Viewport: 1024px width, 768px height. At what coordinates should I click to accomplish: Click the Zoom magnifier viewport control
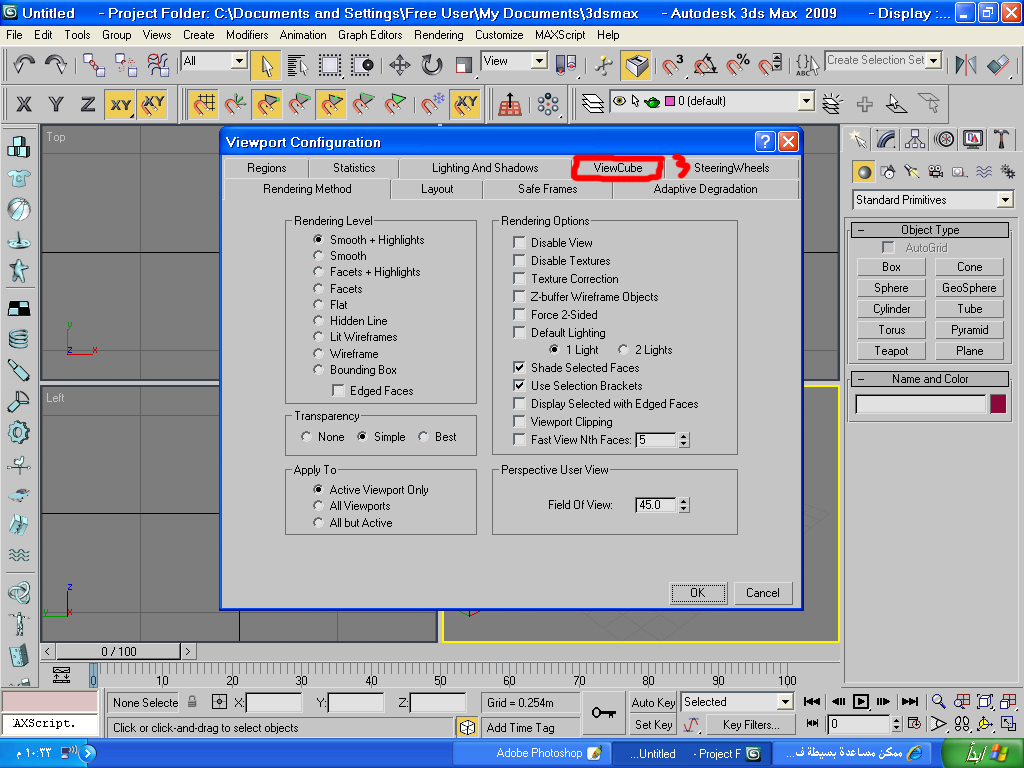click(938, 702)
